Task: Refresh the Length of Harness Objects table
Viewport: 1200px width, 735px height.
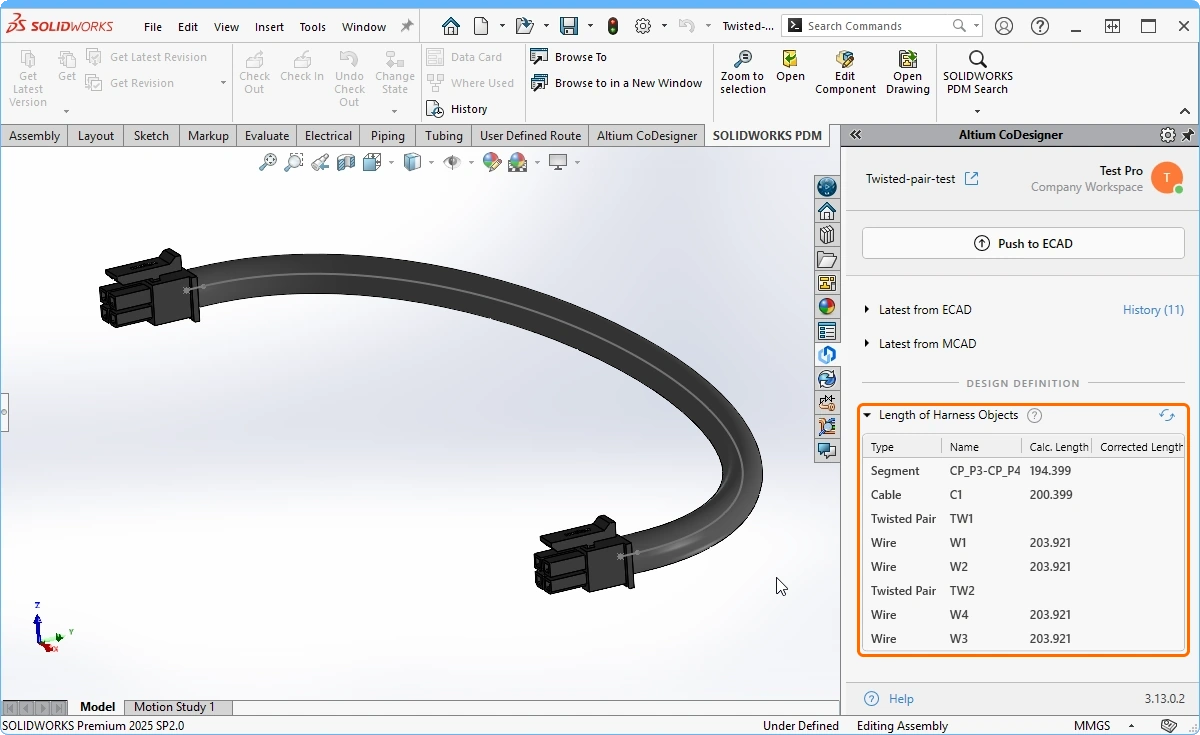Action: [1166, 415]
